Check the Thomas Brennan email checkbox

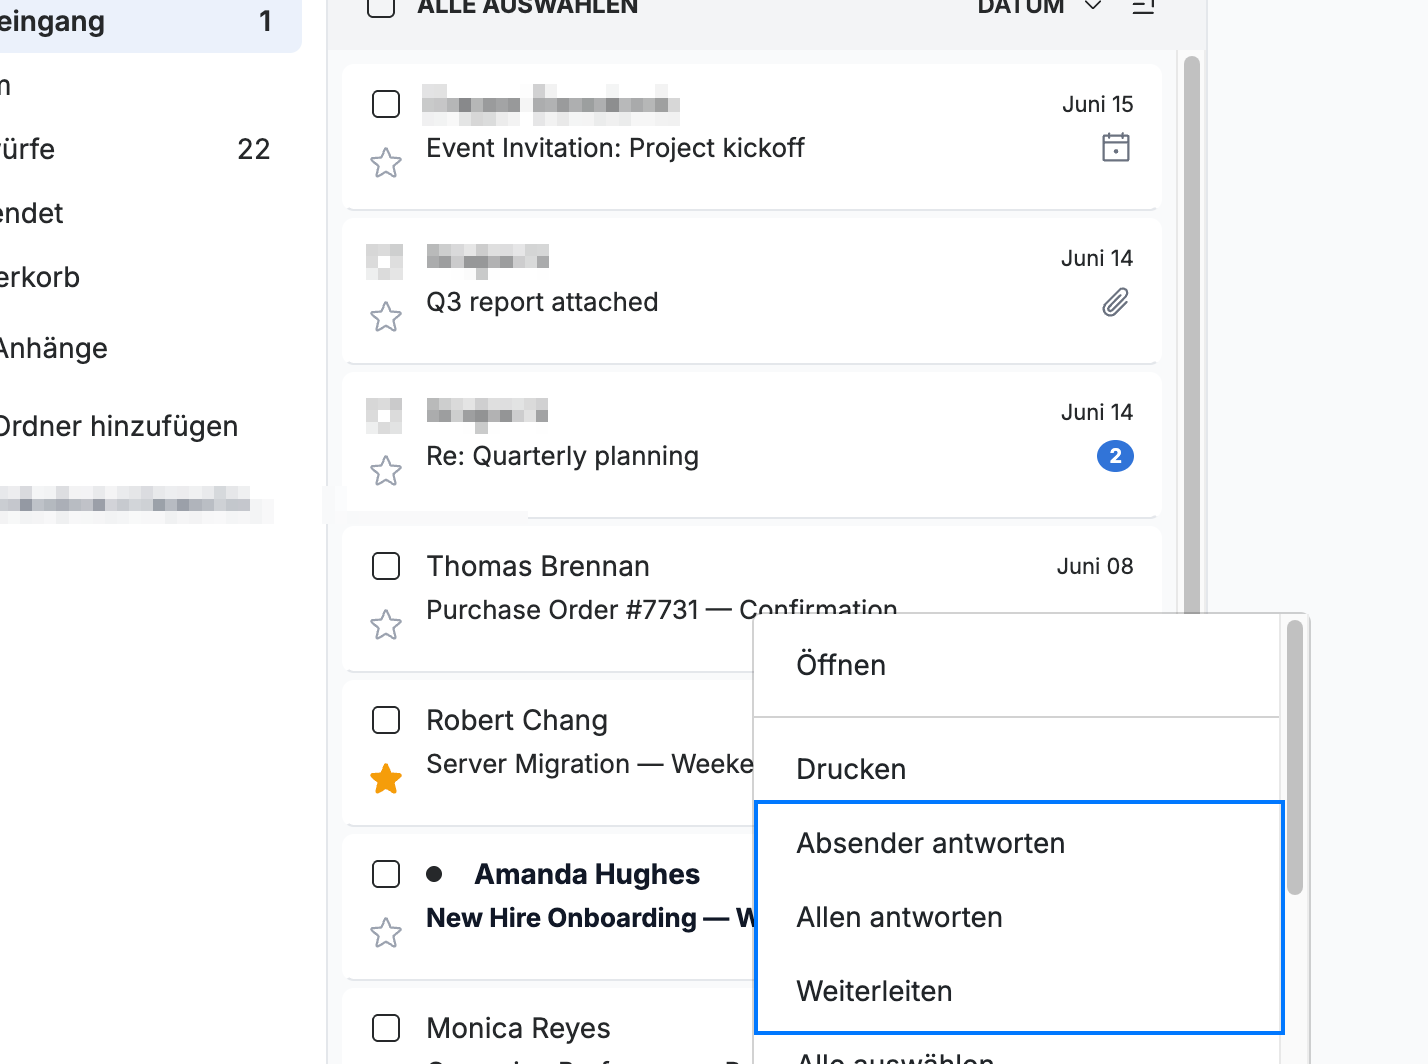pyautogui.click(x=386, y=566)
